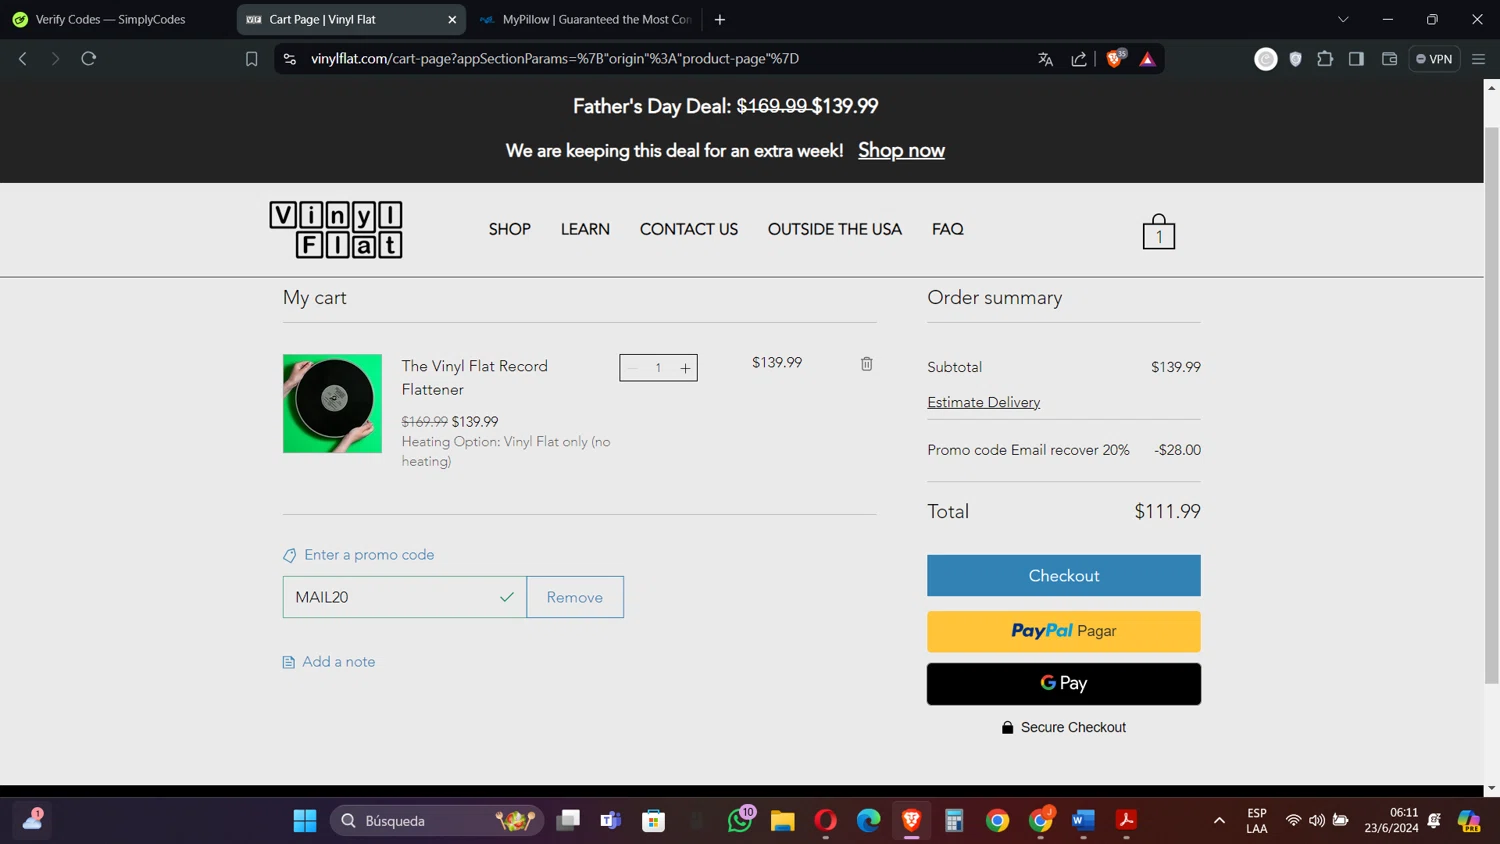The image size is (1500, 844).
Task: Launch Microsoft Word from the taskbar
Action: 1083,821
